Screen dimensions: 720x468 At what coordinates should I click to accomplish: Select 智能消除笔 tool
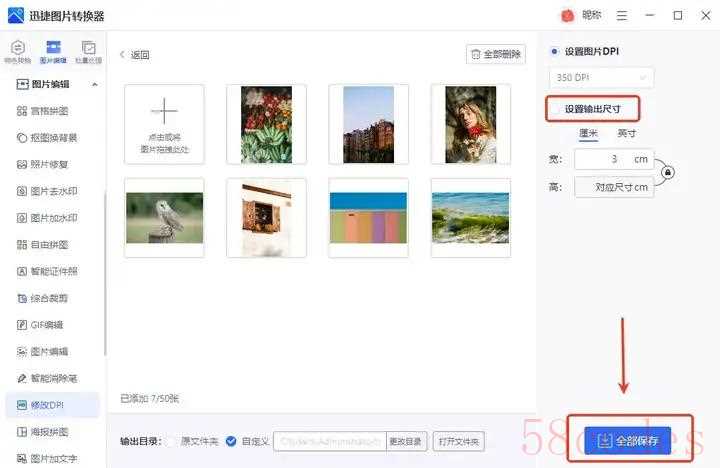coord(47,378)
